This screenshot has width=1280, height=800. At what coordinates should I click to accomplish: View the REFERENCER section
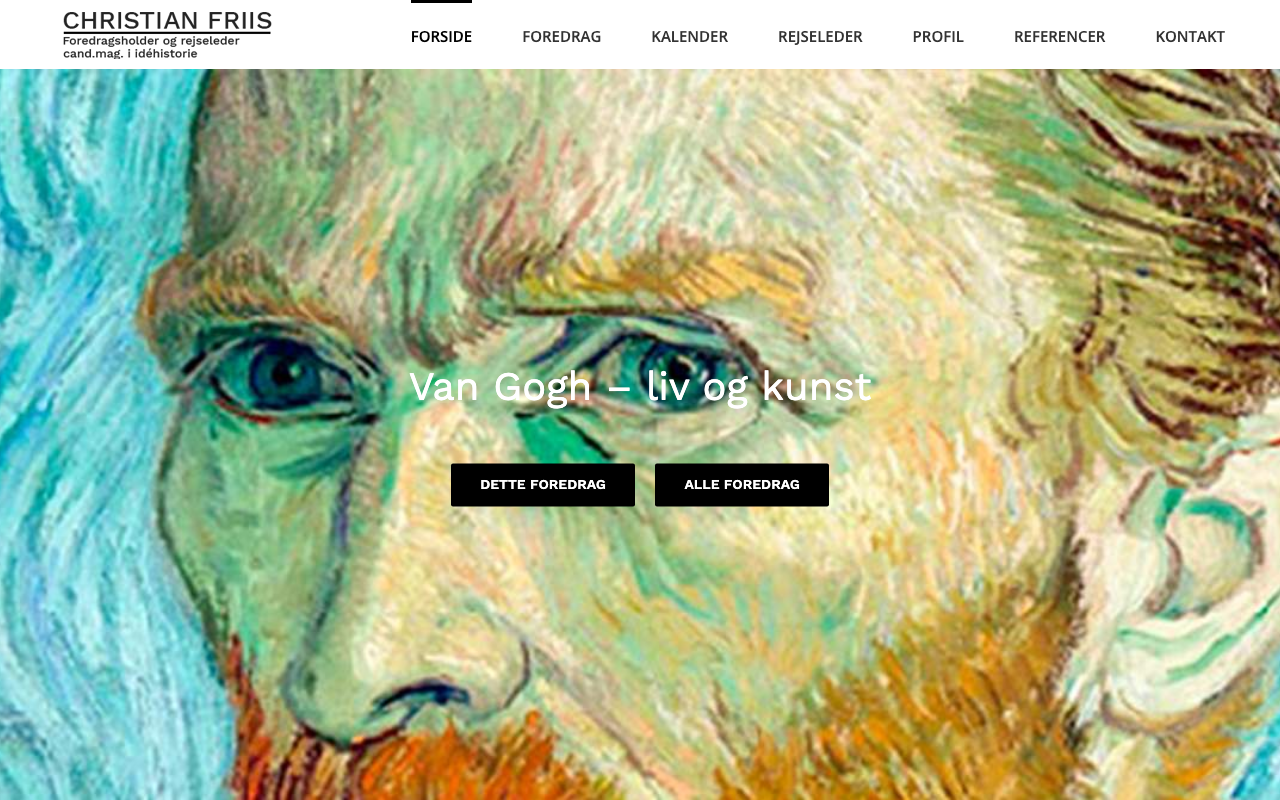1059,36
